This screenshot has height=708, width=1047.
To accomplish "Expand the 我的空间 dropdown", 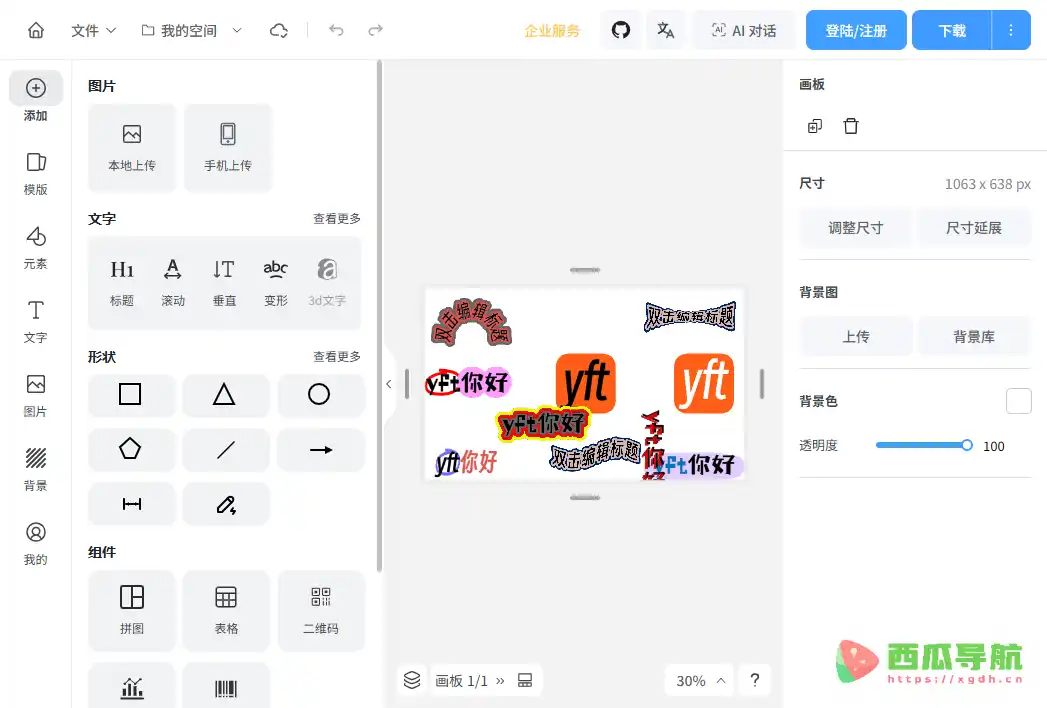I will (x=236, y=31).
